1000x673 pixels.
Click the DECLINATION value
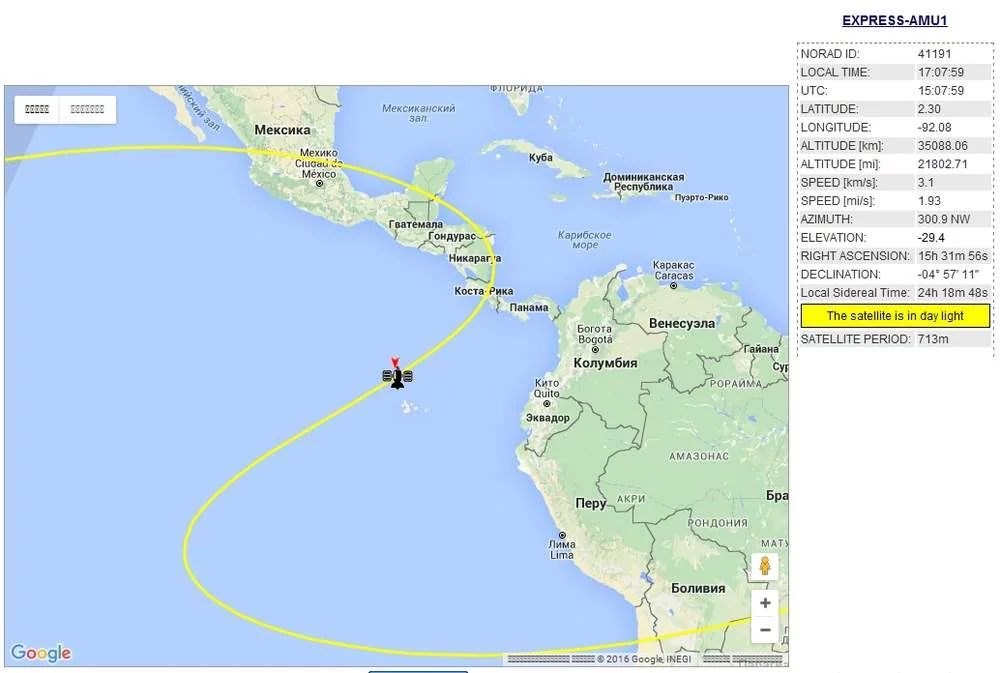[x=948, y=274]
